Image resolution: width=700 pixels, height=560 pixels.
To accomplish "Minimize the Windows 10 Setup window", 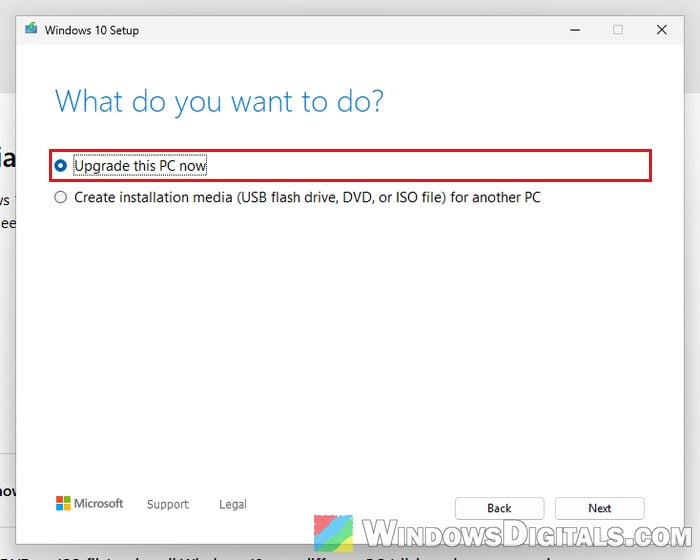I will (575, 30).
